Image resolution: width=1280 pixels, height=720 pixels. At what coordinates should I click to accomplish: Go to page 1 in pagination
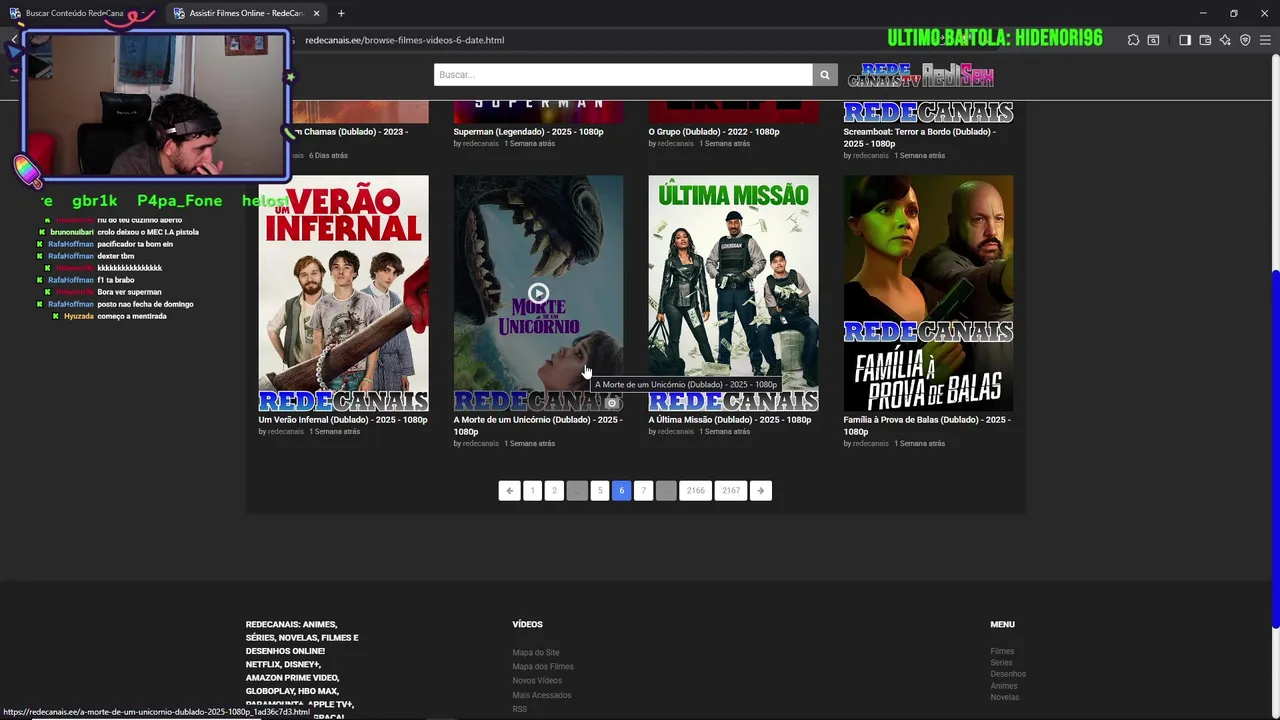(532, 490)
